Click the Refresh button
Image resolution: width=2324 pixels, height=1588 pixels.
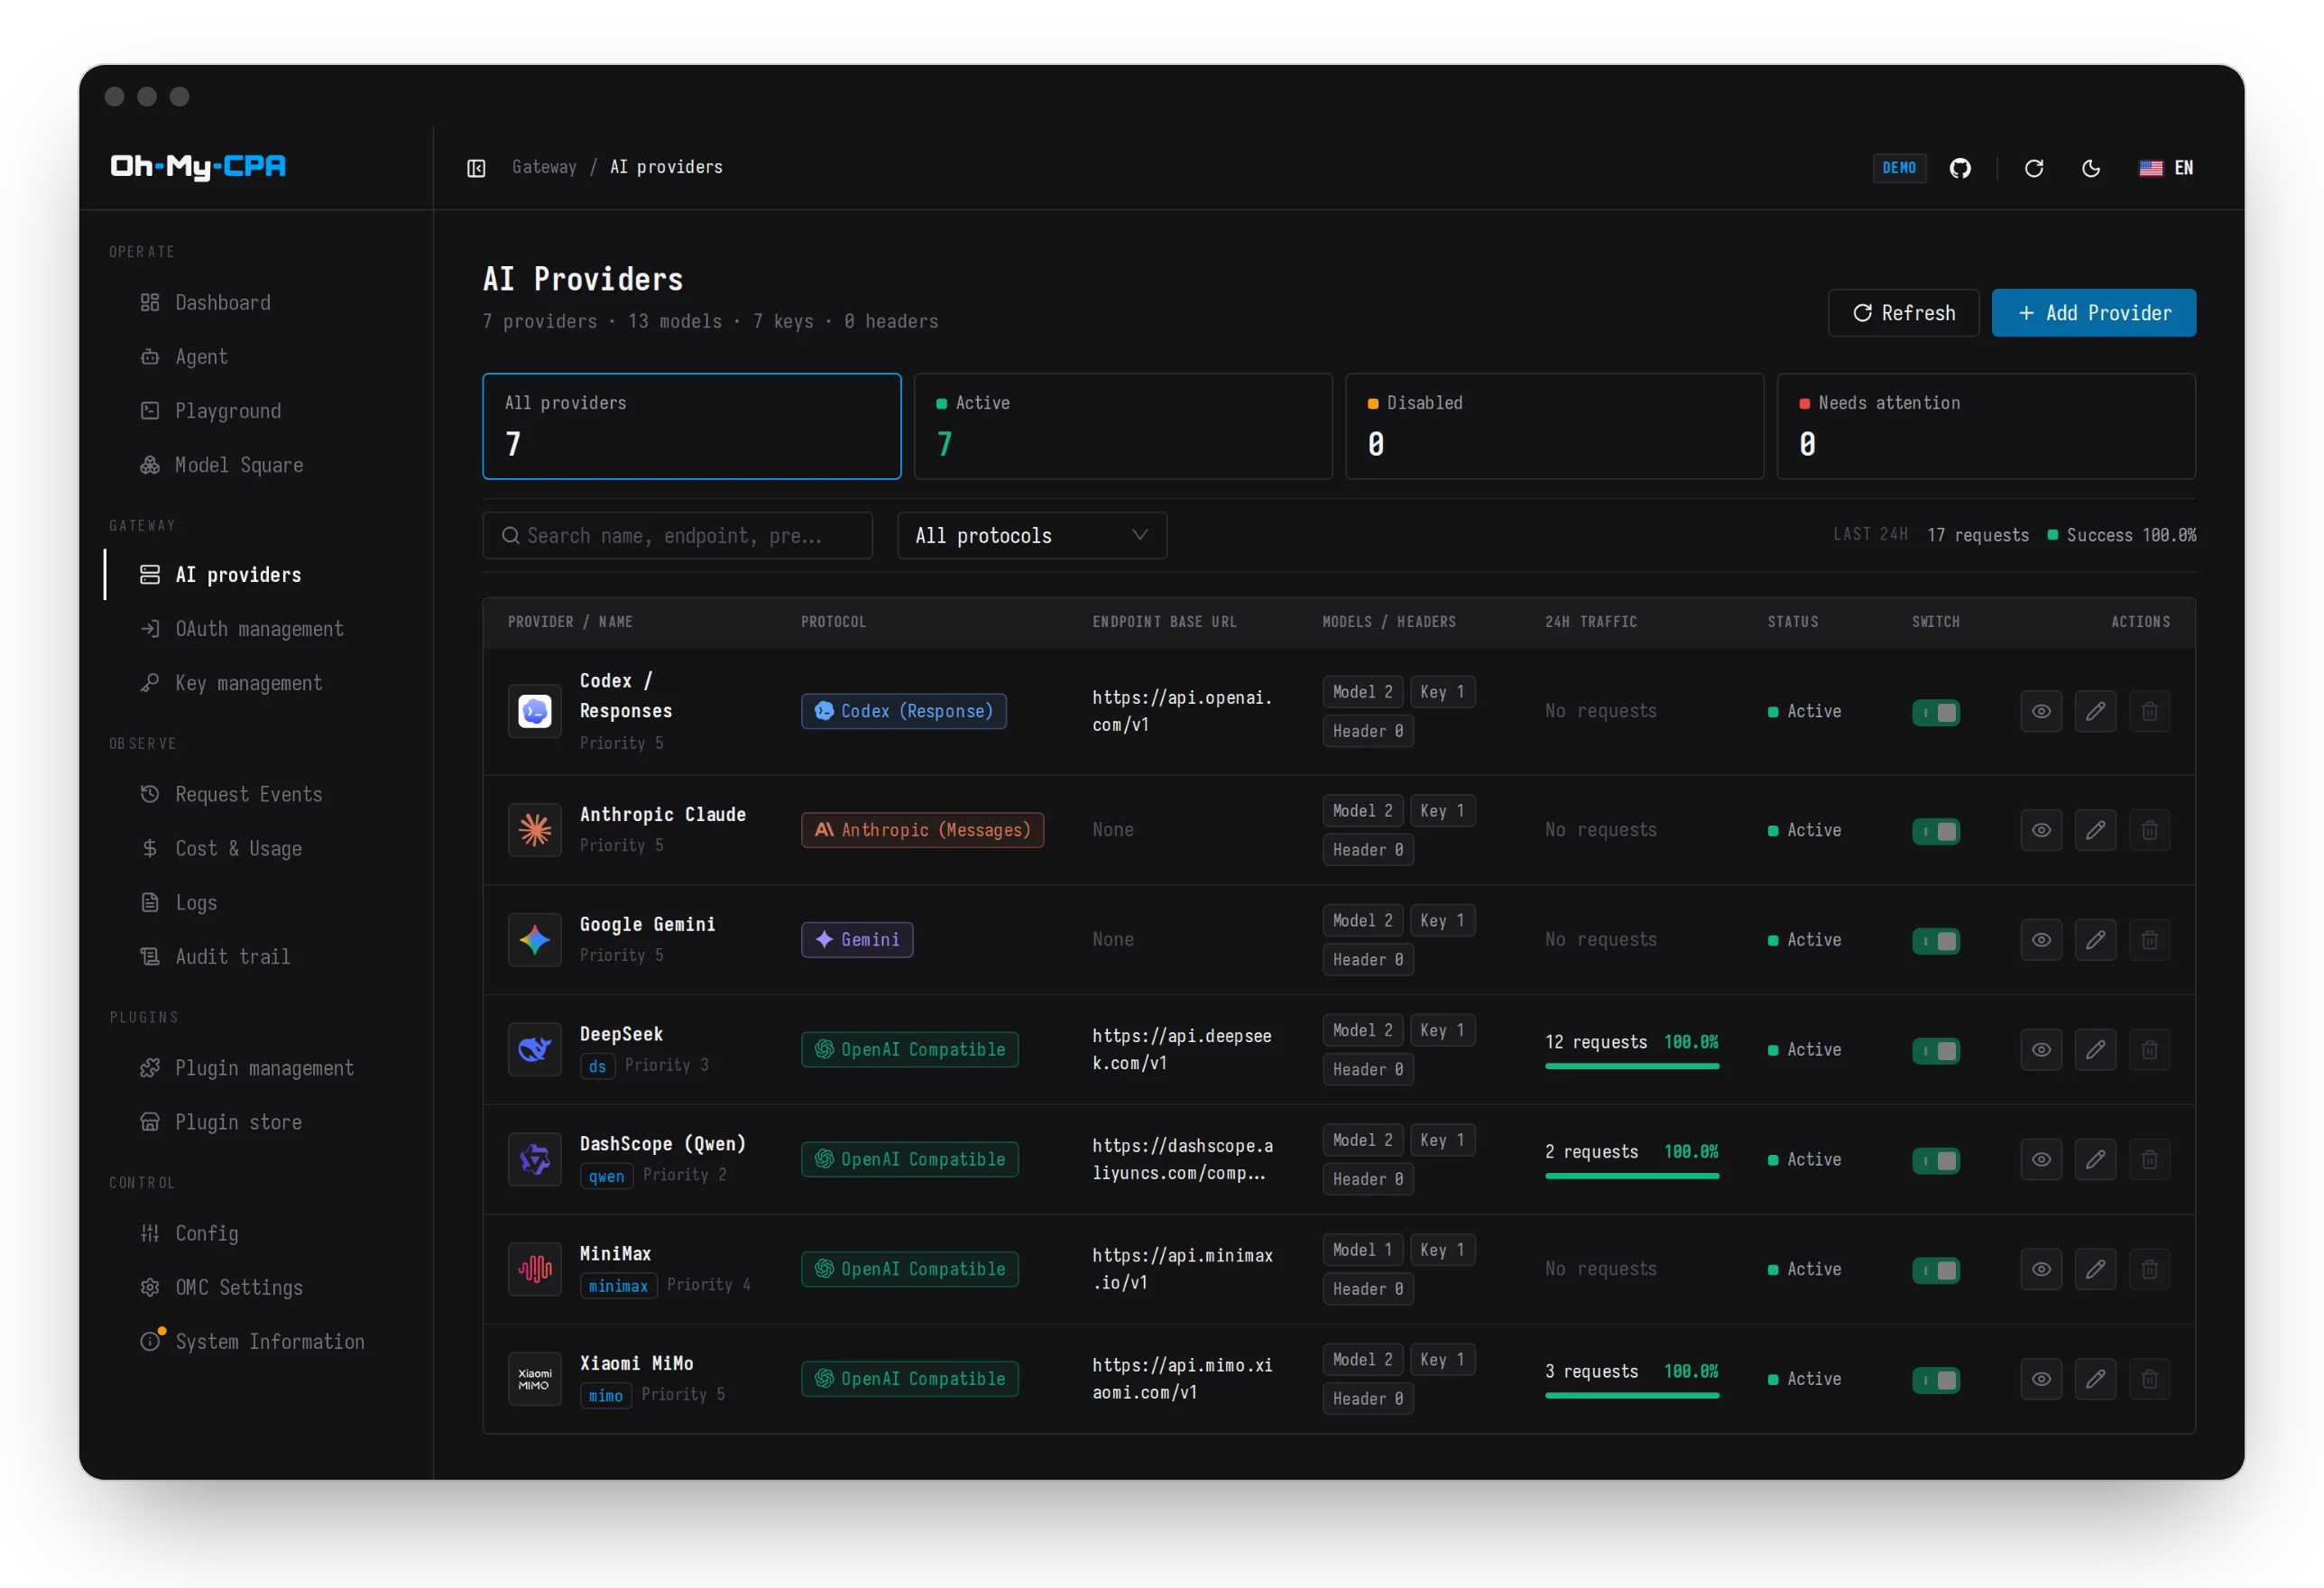pos(1903,313)
